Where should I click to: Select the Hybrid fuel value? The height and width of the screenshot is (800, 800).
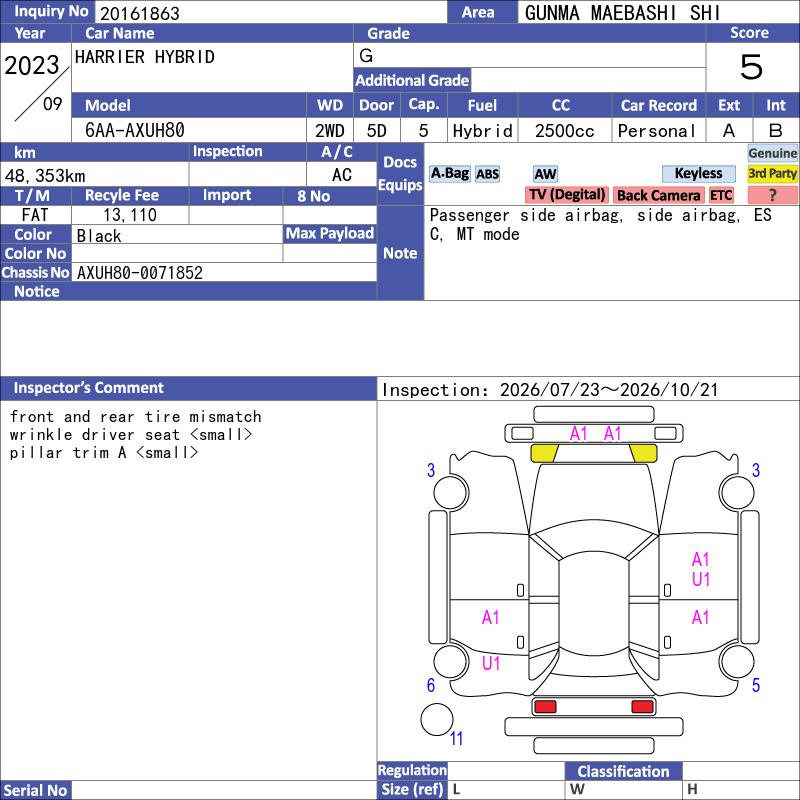coord(483,131)
